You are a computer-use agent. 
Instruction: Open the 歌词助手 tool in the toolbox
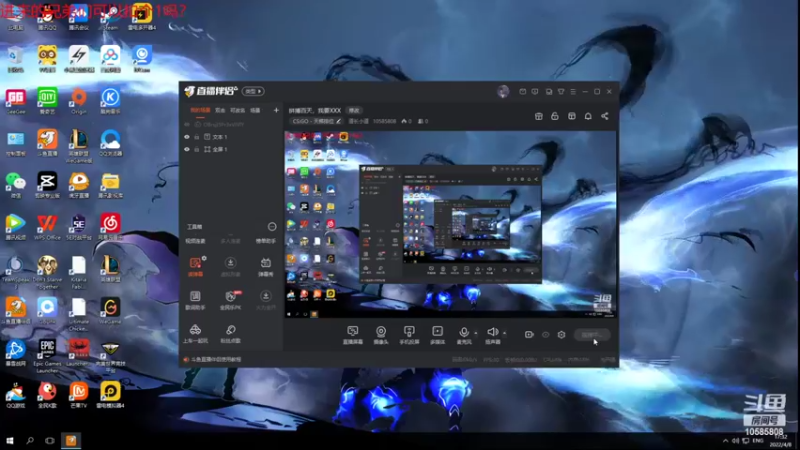point(195,301)
